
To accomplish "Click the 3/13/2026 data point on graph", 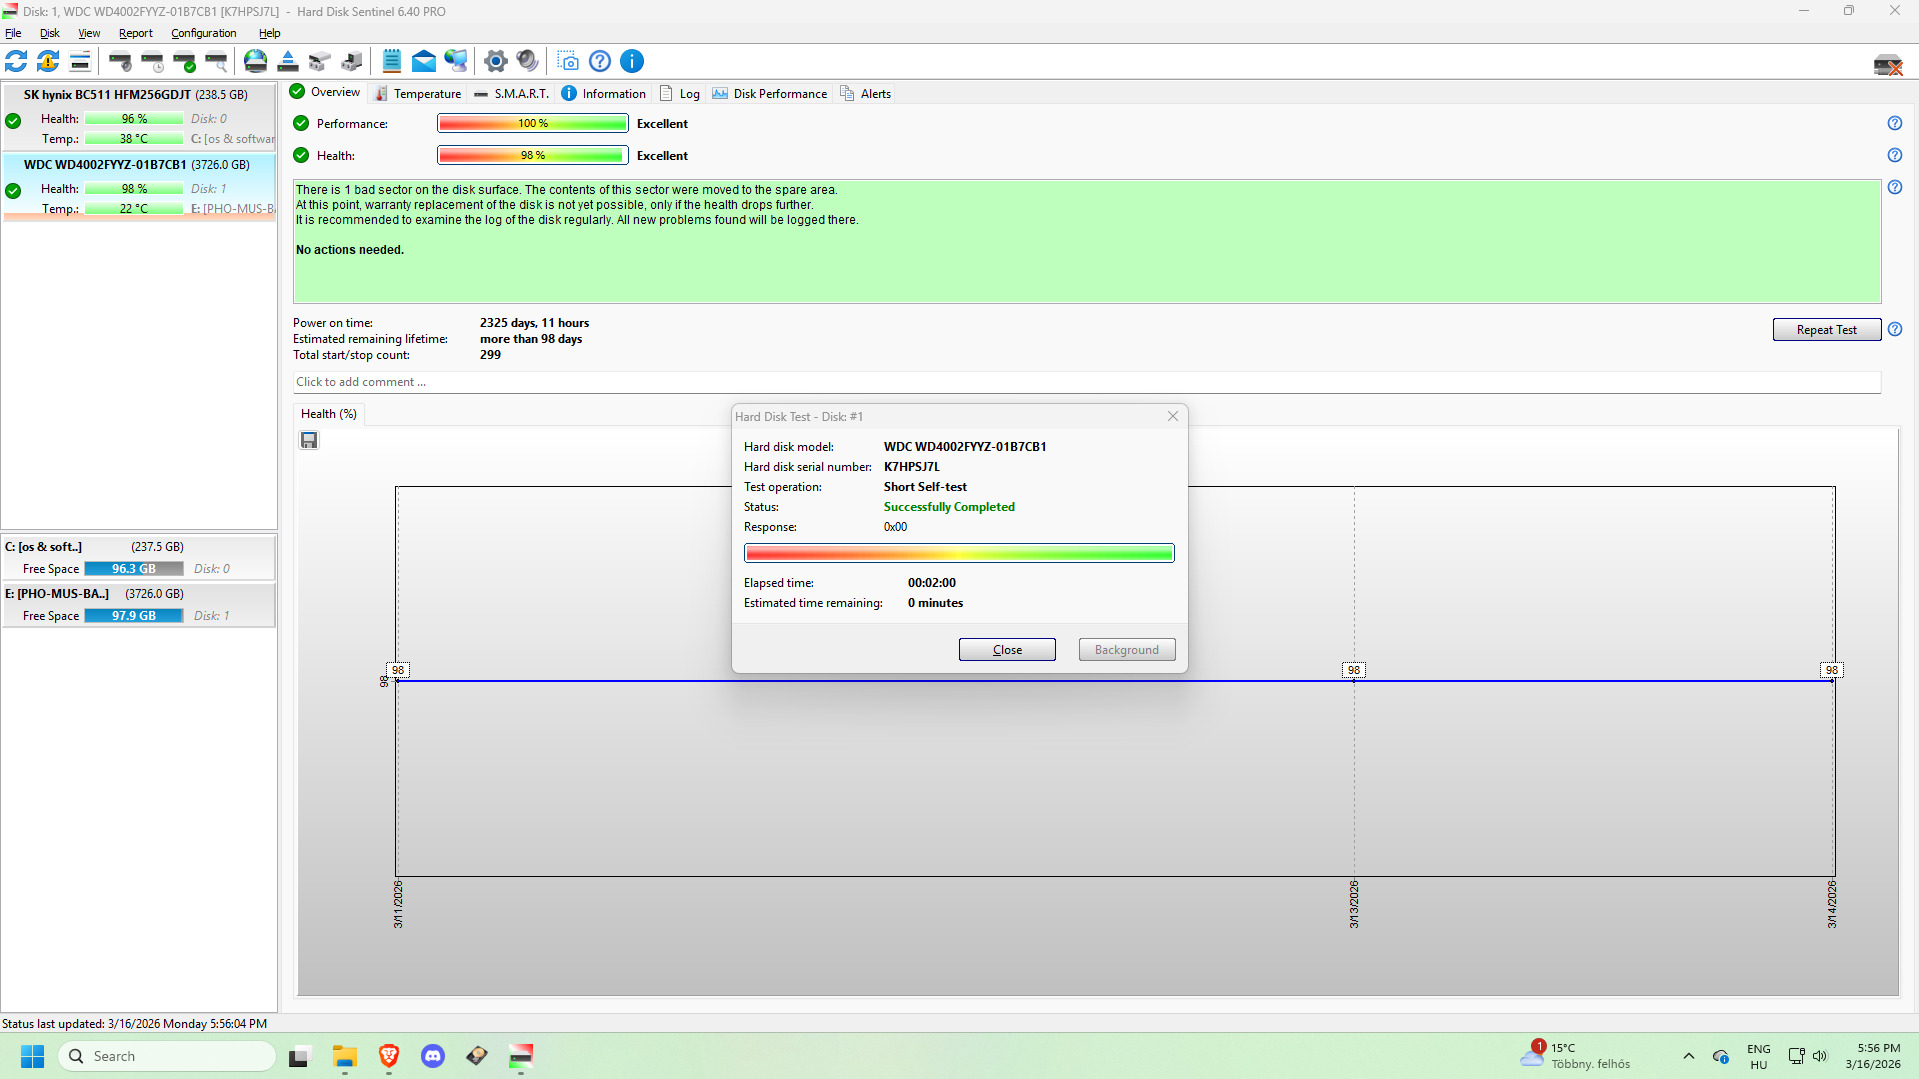I will [x=1354, y=681].
